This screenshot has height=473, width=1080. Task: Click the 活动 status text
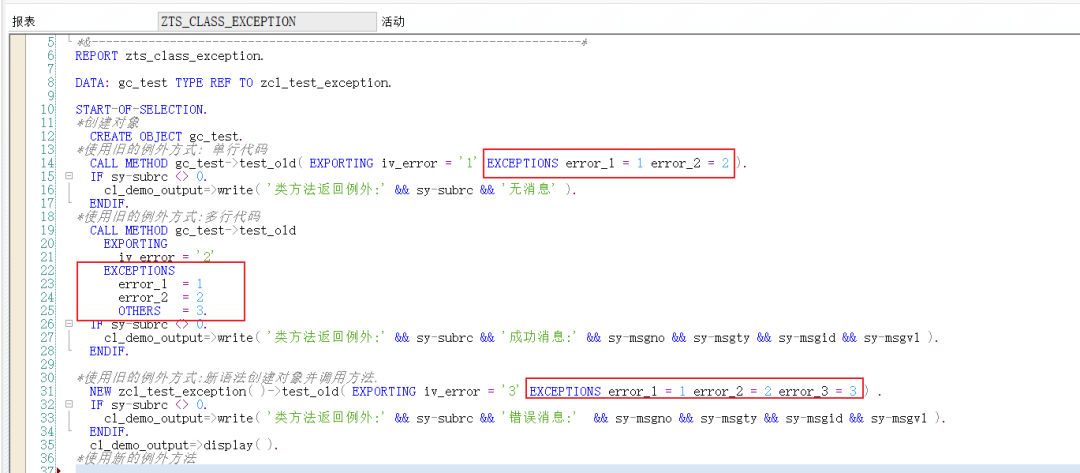click(393, 22)
